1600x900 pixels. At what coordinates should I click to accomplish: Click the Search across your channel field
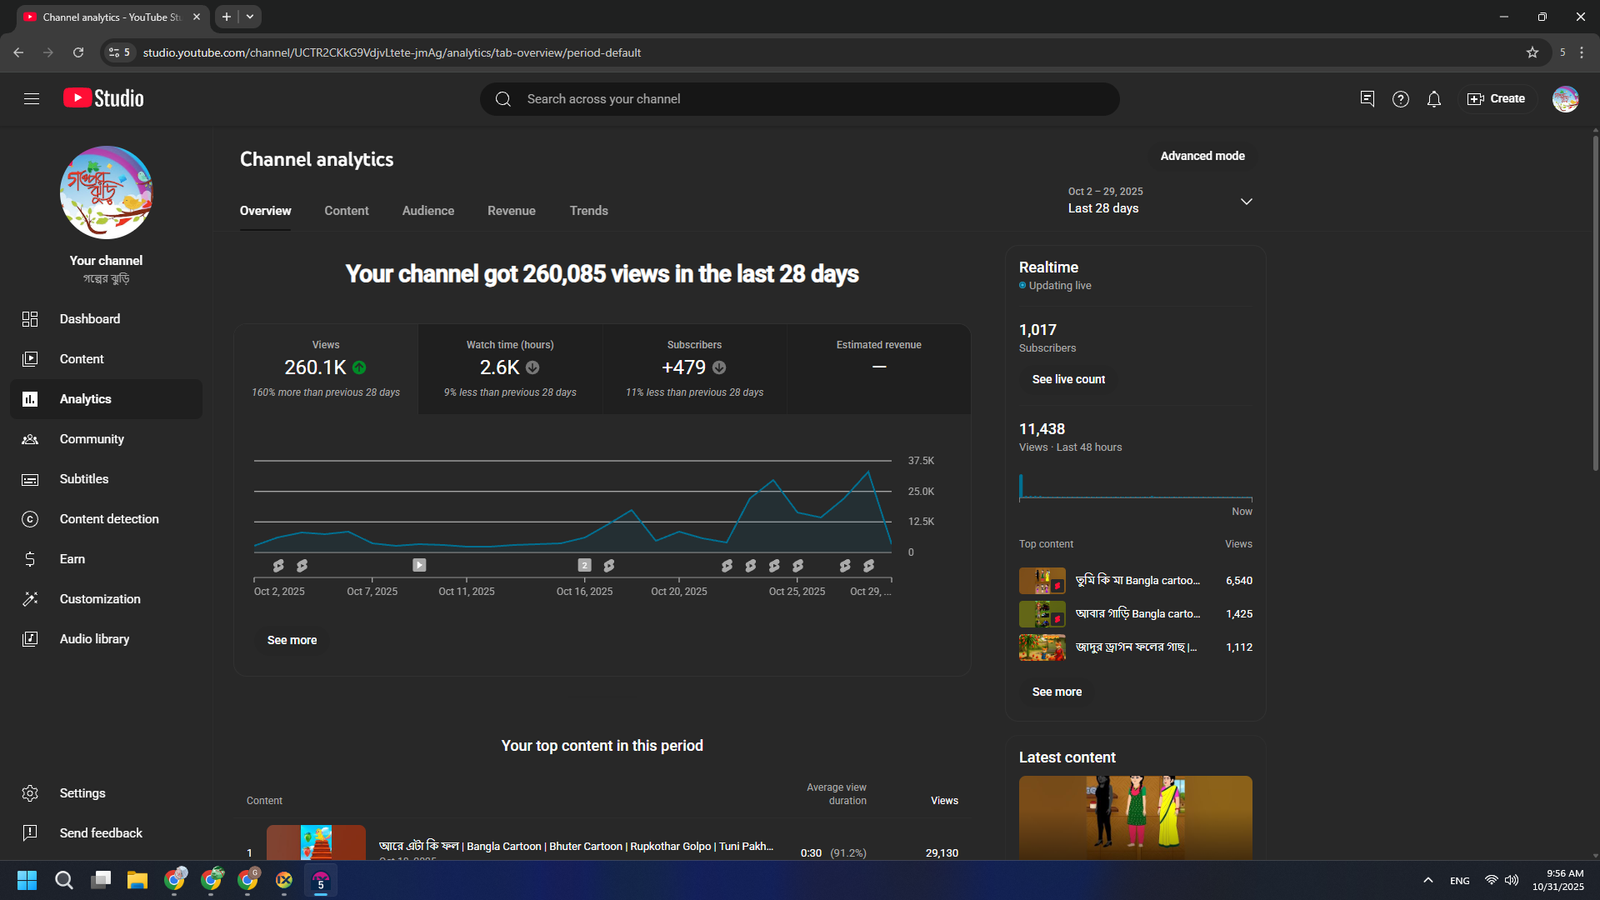click(800, 99)
